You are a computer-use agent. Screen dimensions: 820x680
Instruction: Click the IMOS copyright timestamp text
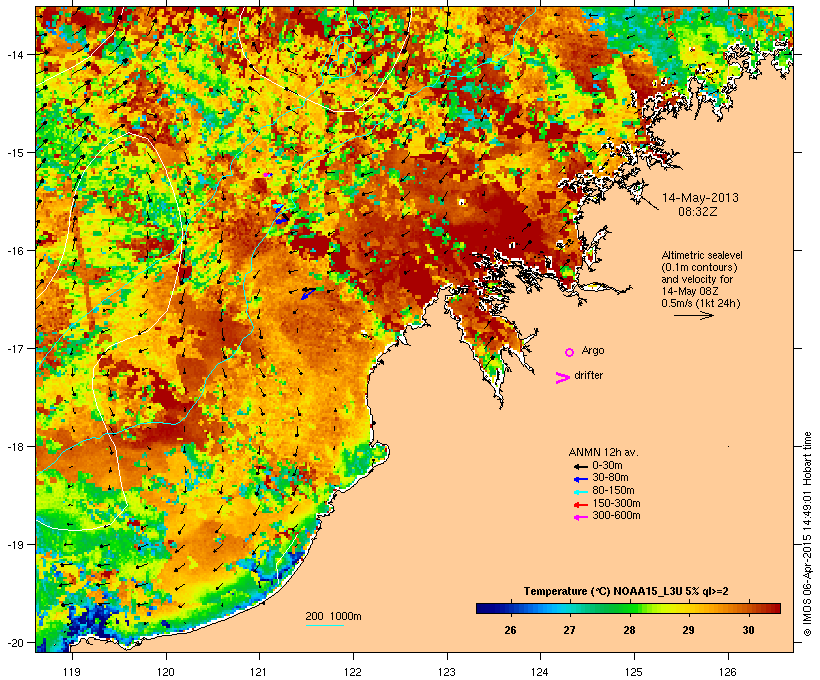pos(807,534)
